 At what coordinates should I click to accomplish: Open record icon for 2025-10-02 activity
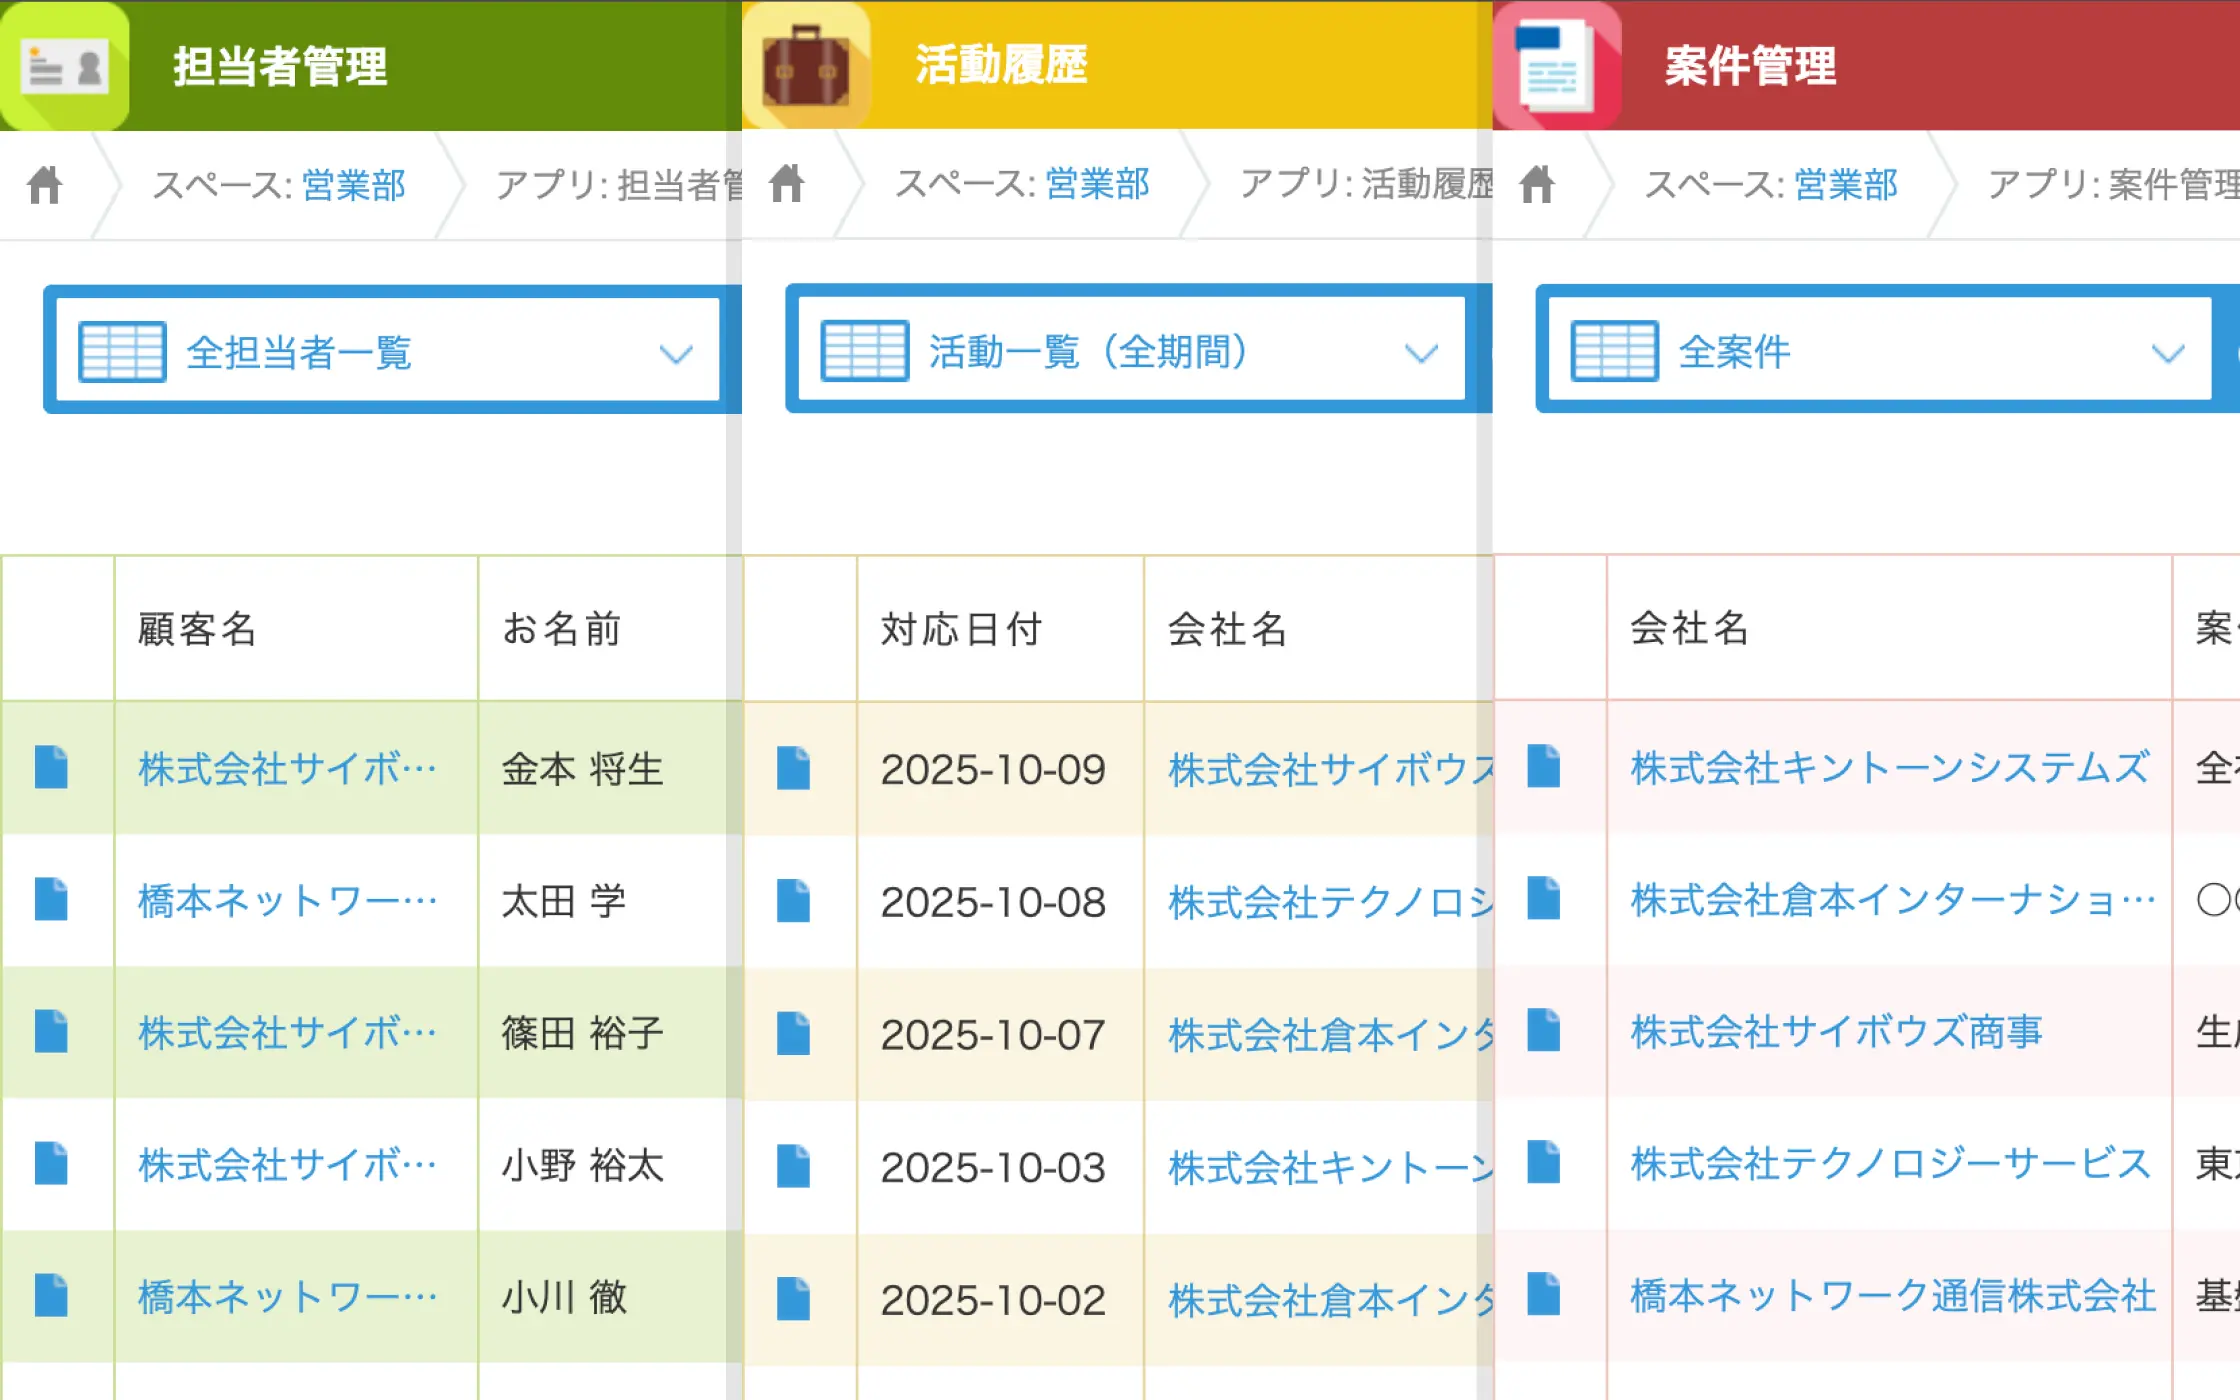tap(793, 1299)
